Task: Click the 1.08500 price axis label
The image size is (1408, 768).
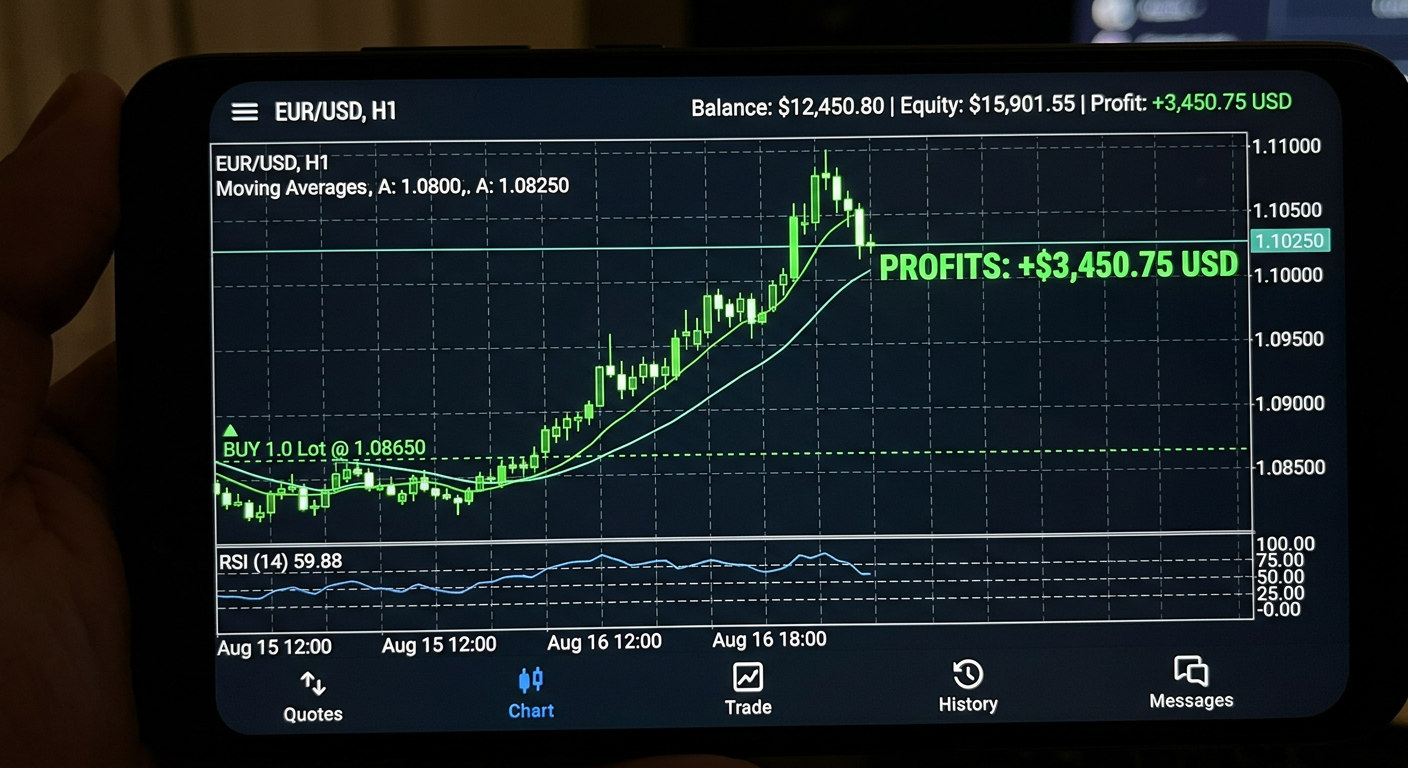Action: (x=1290, y=467)
